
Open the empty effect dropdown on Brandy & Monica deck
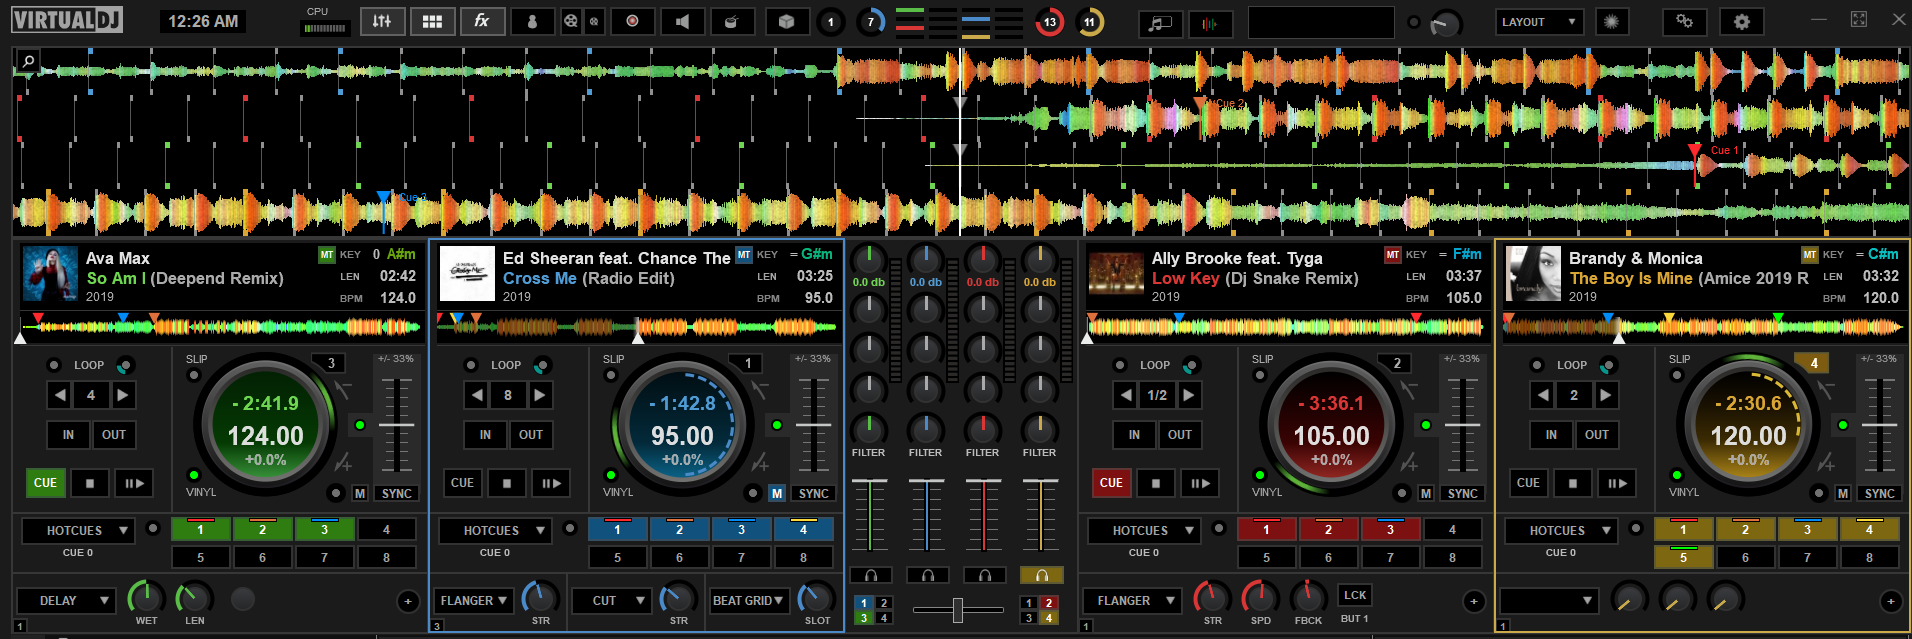point(1548,601)
